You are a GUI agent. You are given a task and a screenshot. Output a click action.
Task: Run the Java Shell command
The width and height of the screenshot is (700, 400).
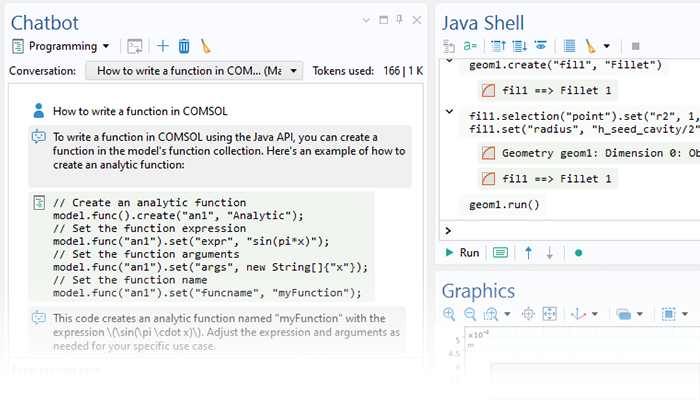coord(462,253)
